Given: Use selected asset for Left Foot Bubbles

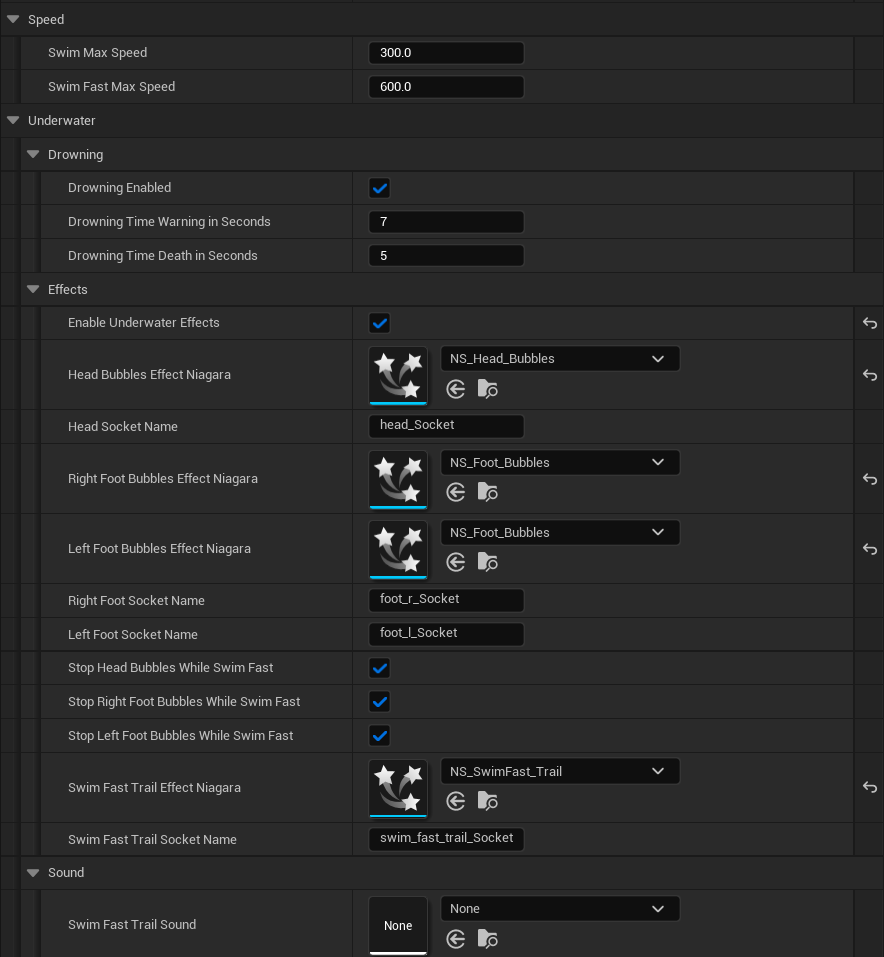Looking at the screenshot, I should pos(456,561).
